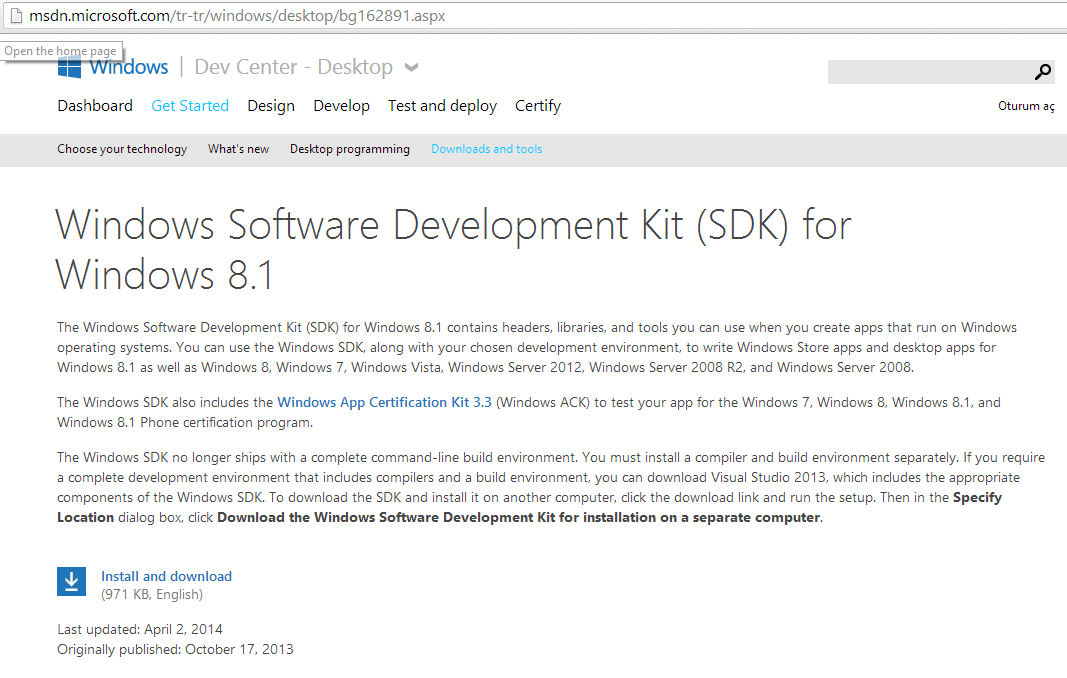Open the Dashboard menu item
The image size is (1067, 678).
pos(95,106)
